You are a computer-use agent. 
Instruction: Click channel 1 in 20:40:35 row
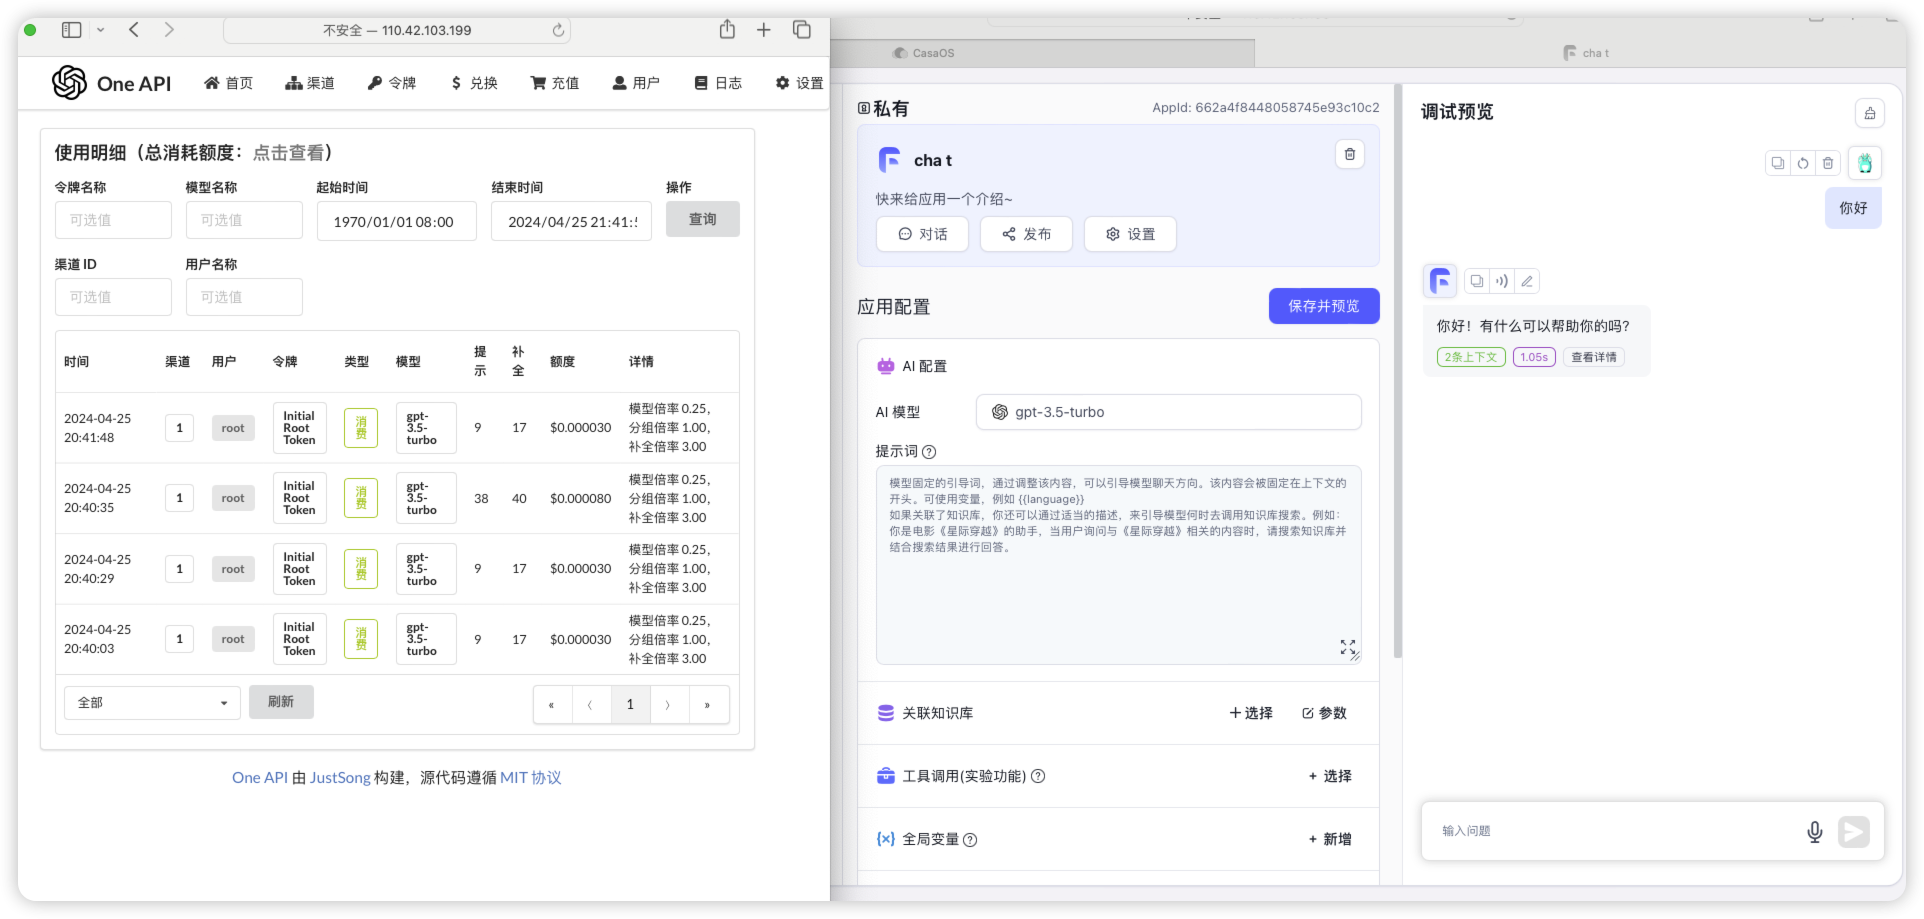coord(179,498)
